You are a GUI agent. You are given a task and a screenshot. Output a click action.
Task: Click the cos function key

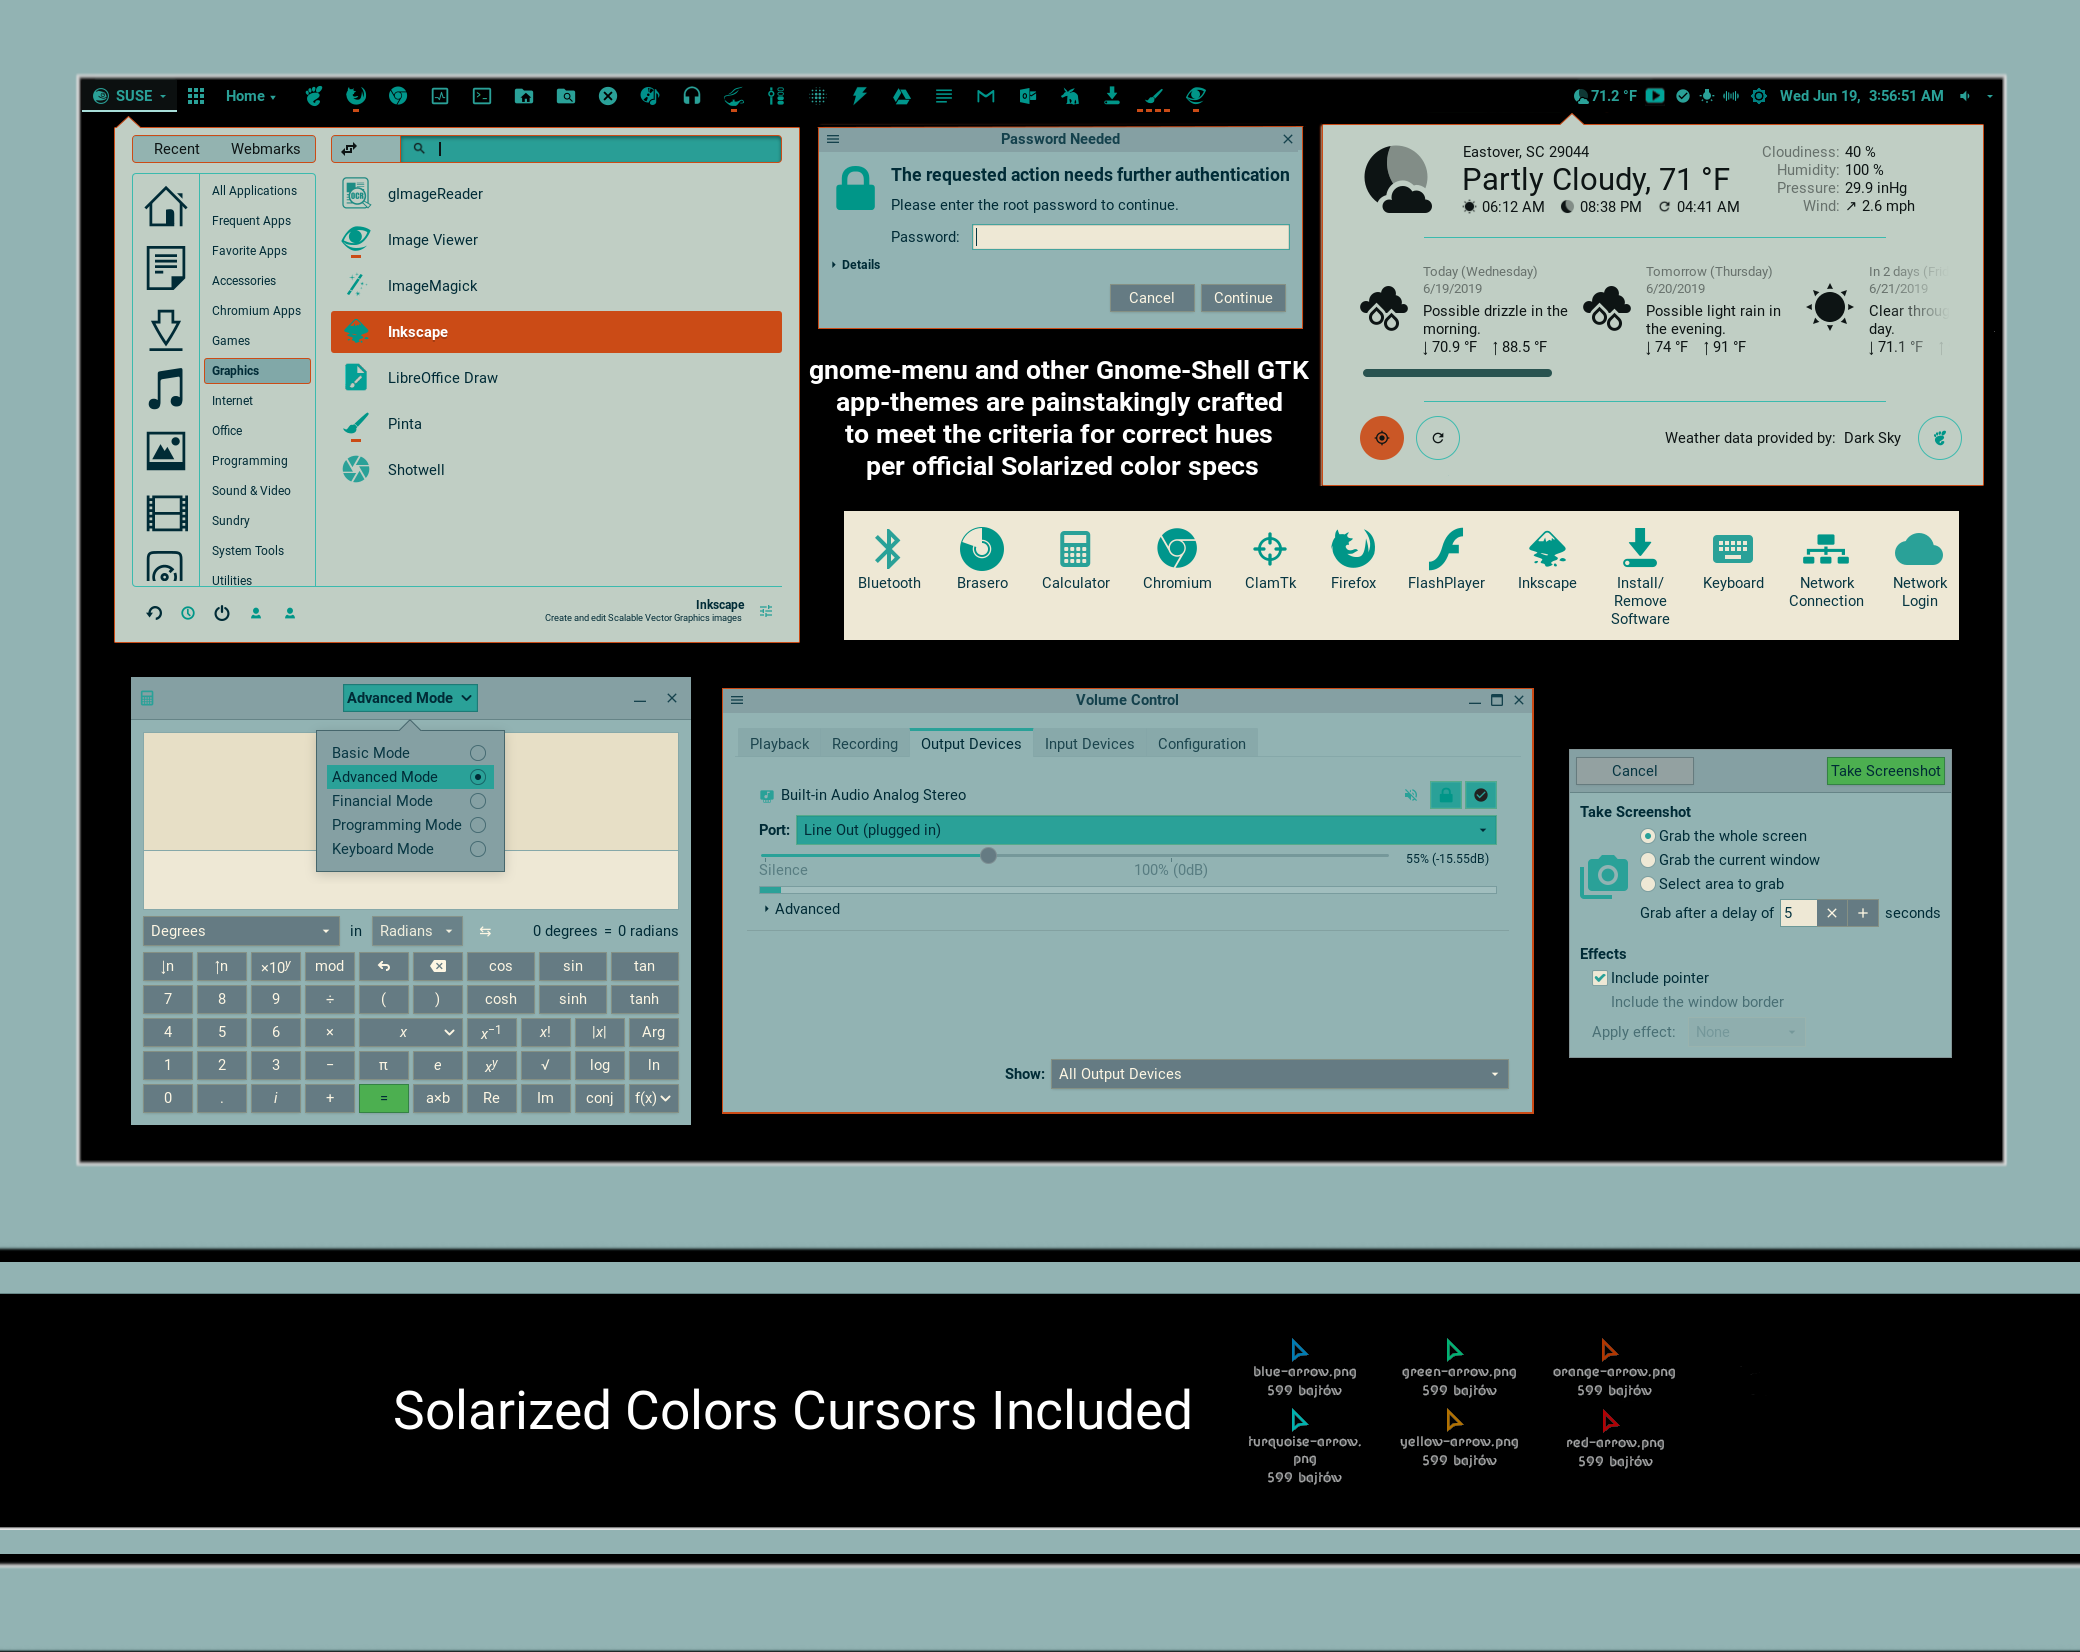(x=500, y=966)
